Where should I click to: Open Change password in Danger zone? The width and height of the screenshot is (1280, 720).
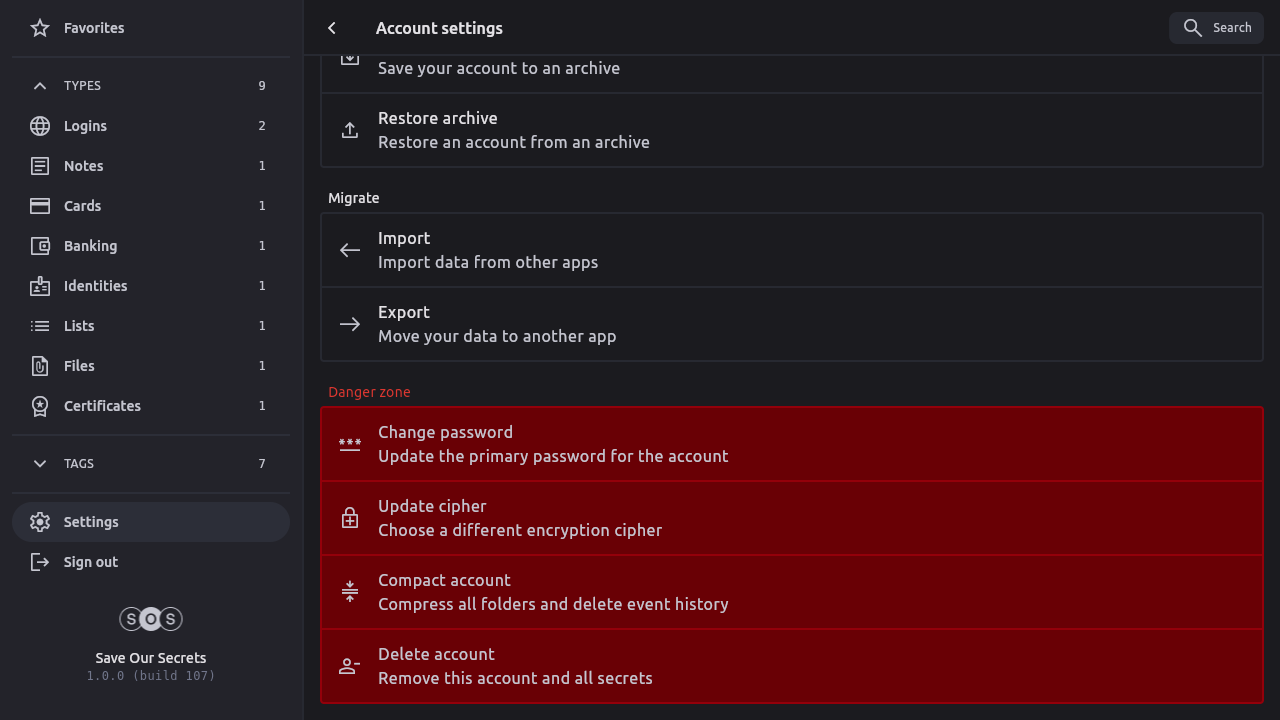point(791,444)
